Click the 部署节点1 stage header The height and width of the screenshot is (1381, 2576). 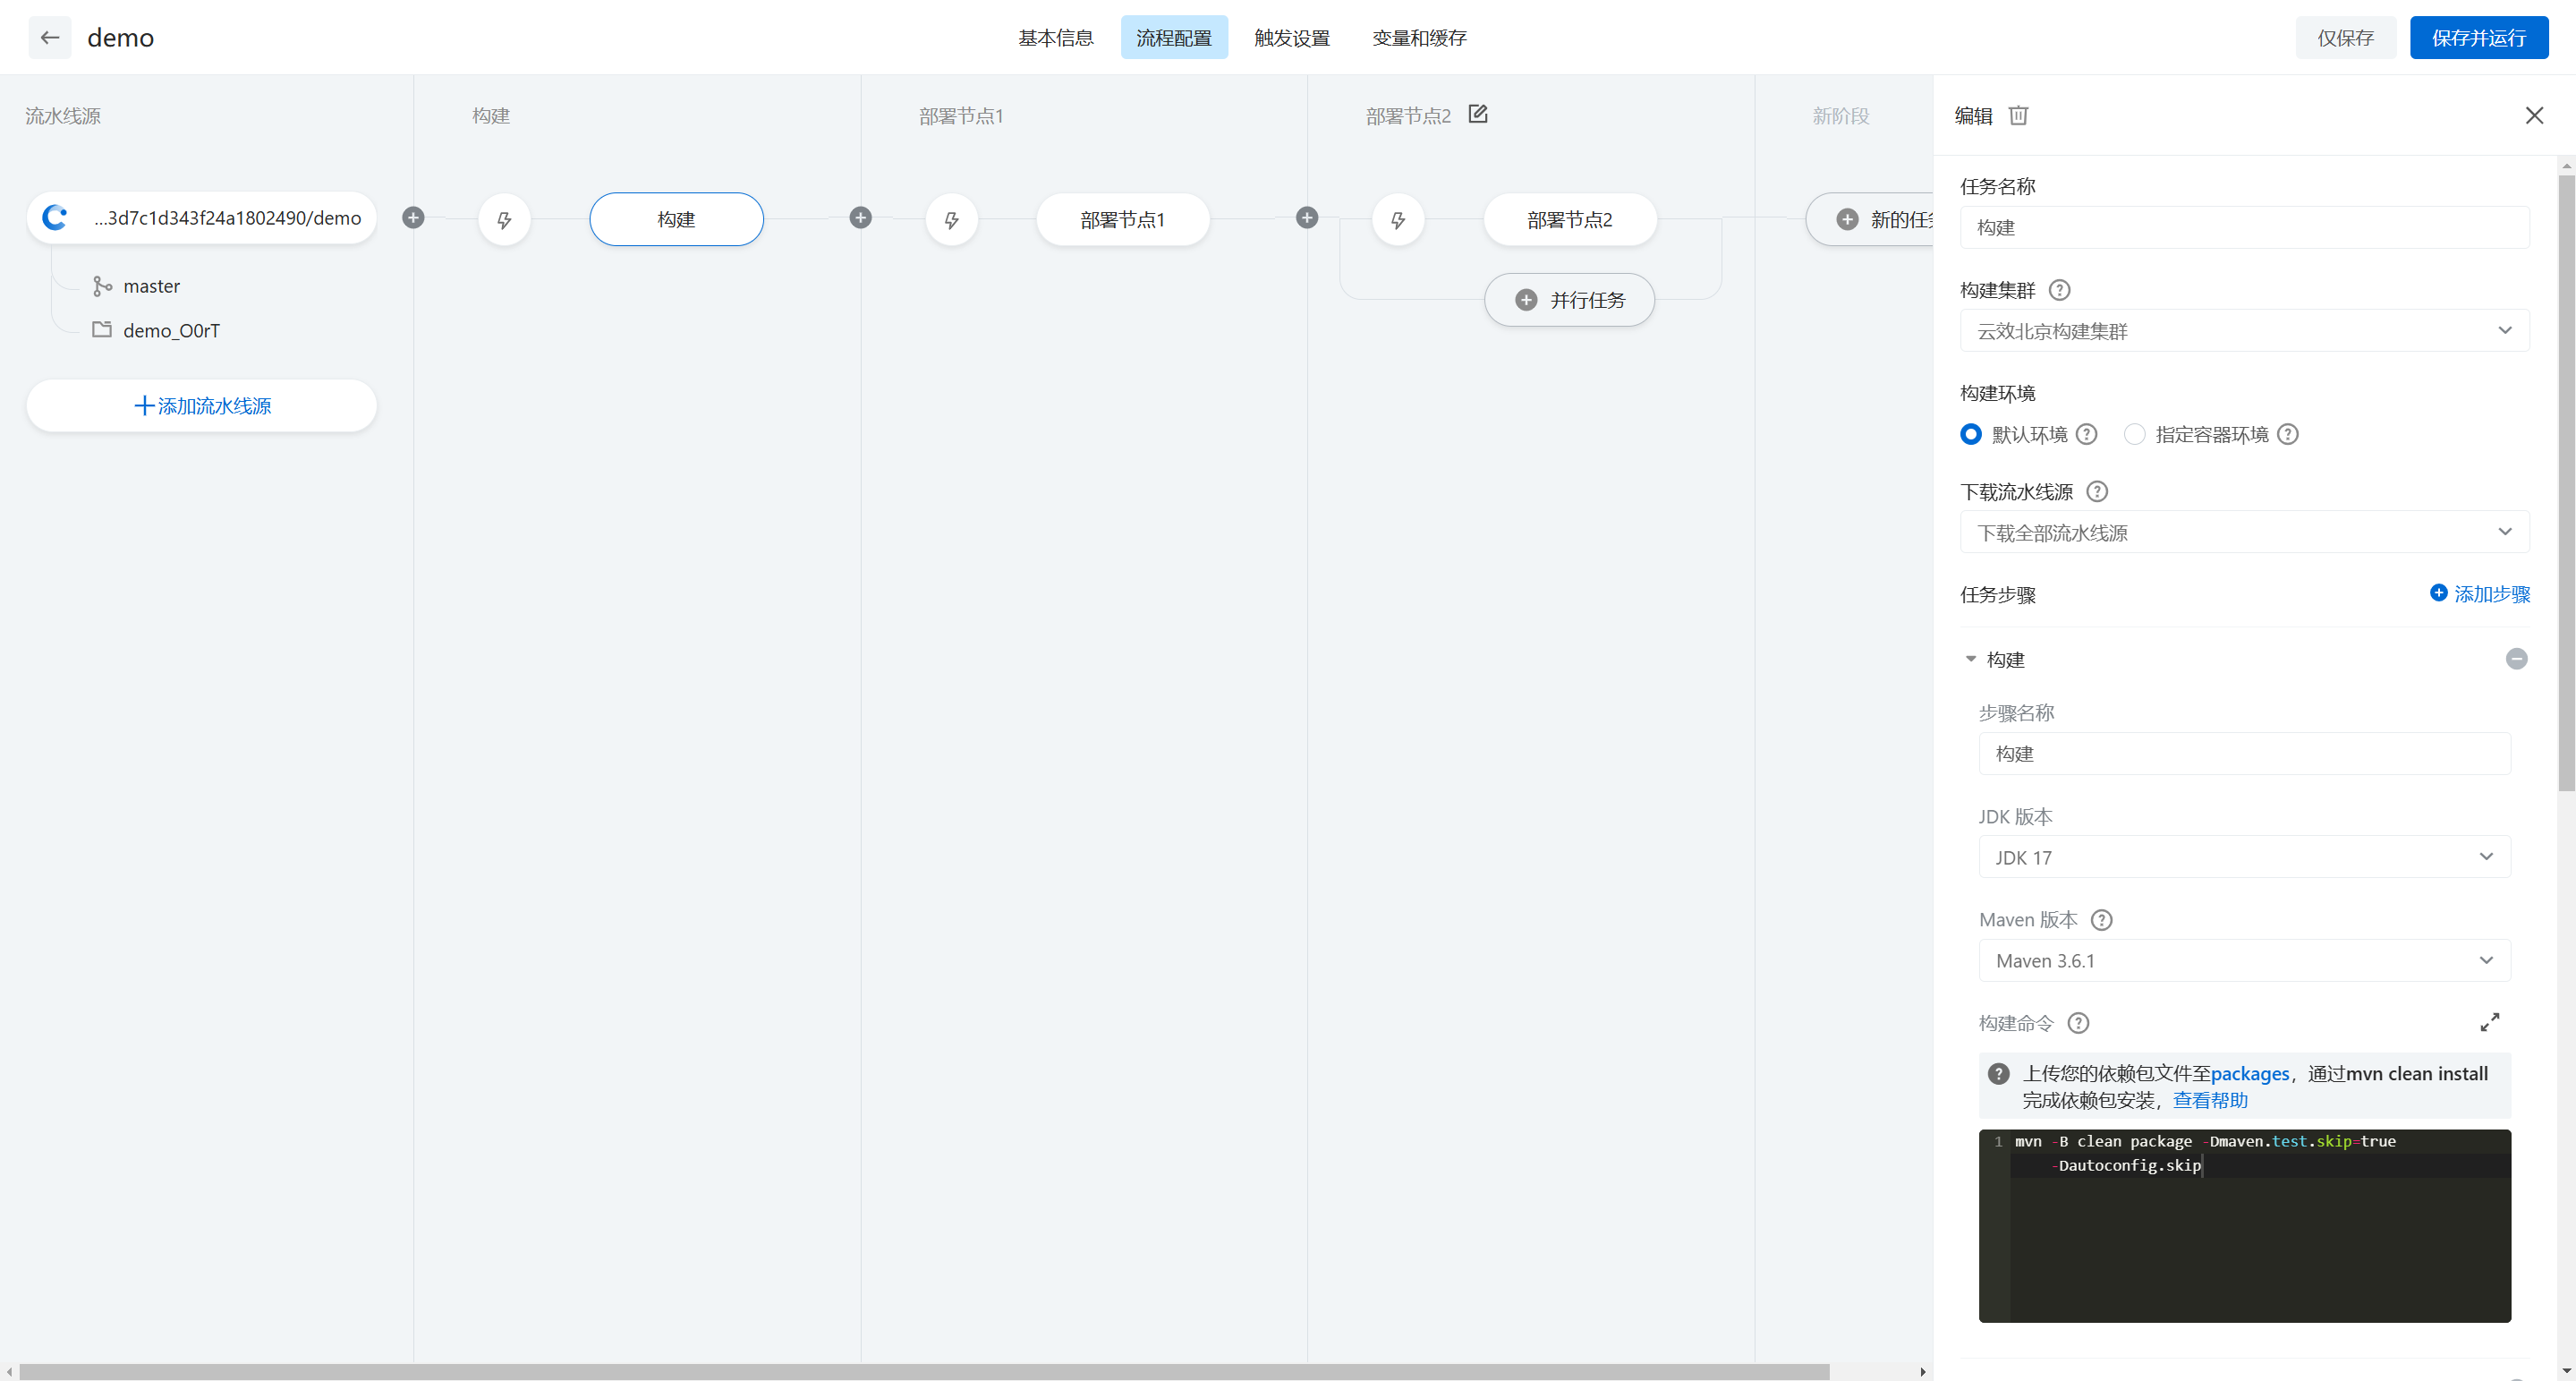coord(960,116)
